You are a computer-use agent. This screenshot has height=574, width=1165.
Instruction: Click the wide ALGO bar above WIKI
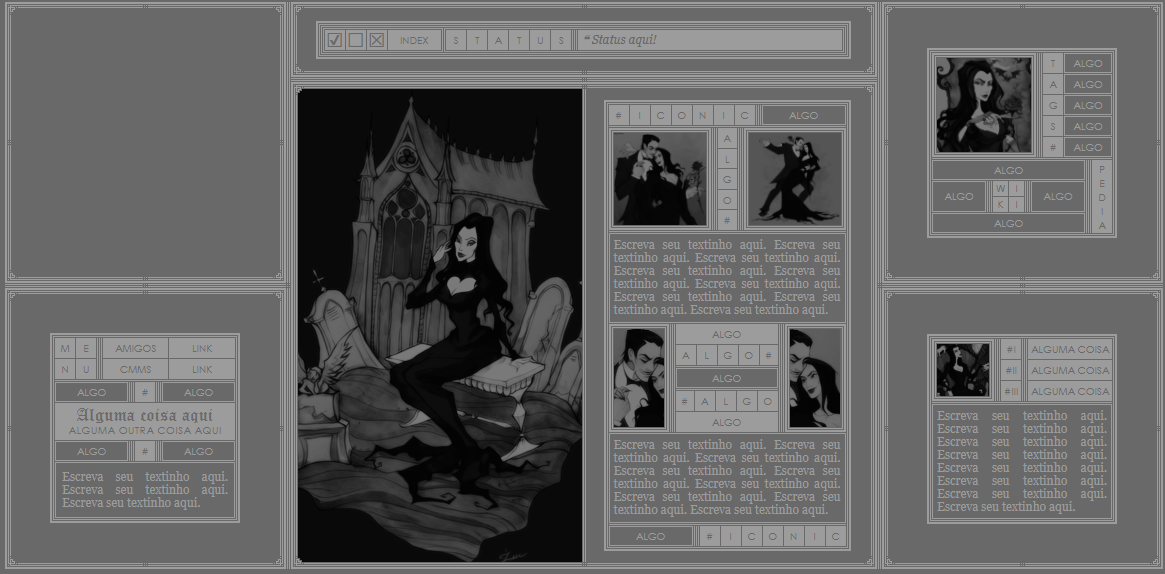tap(1008, 170)
